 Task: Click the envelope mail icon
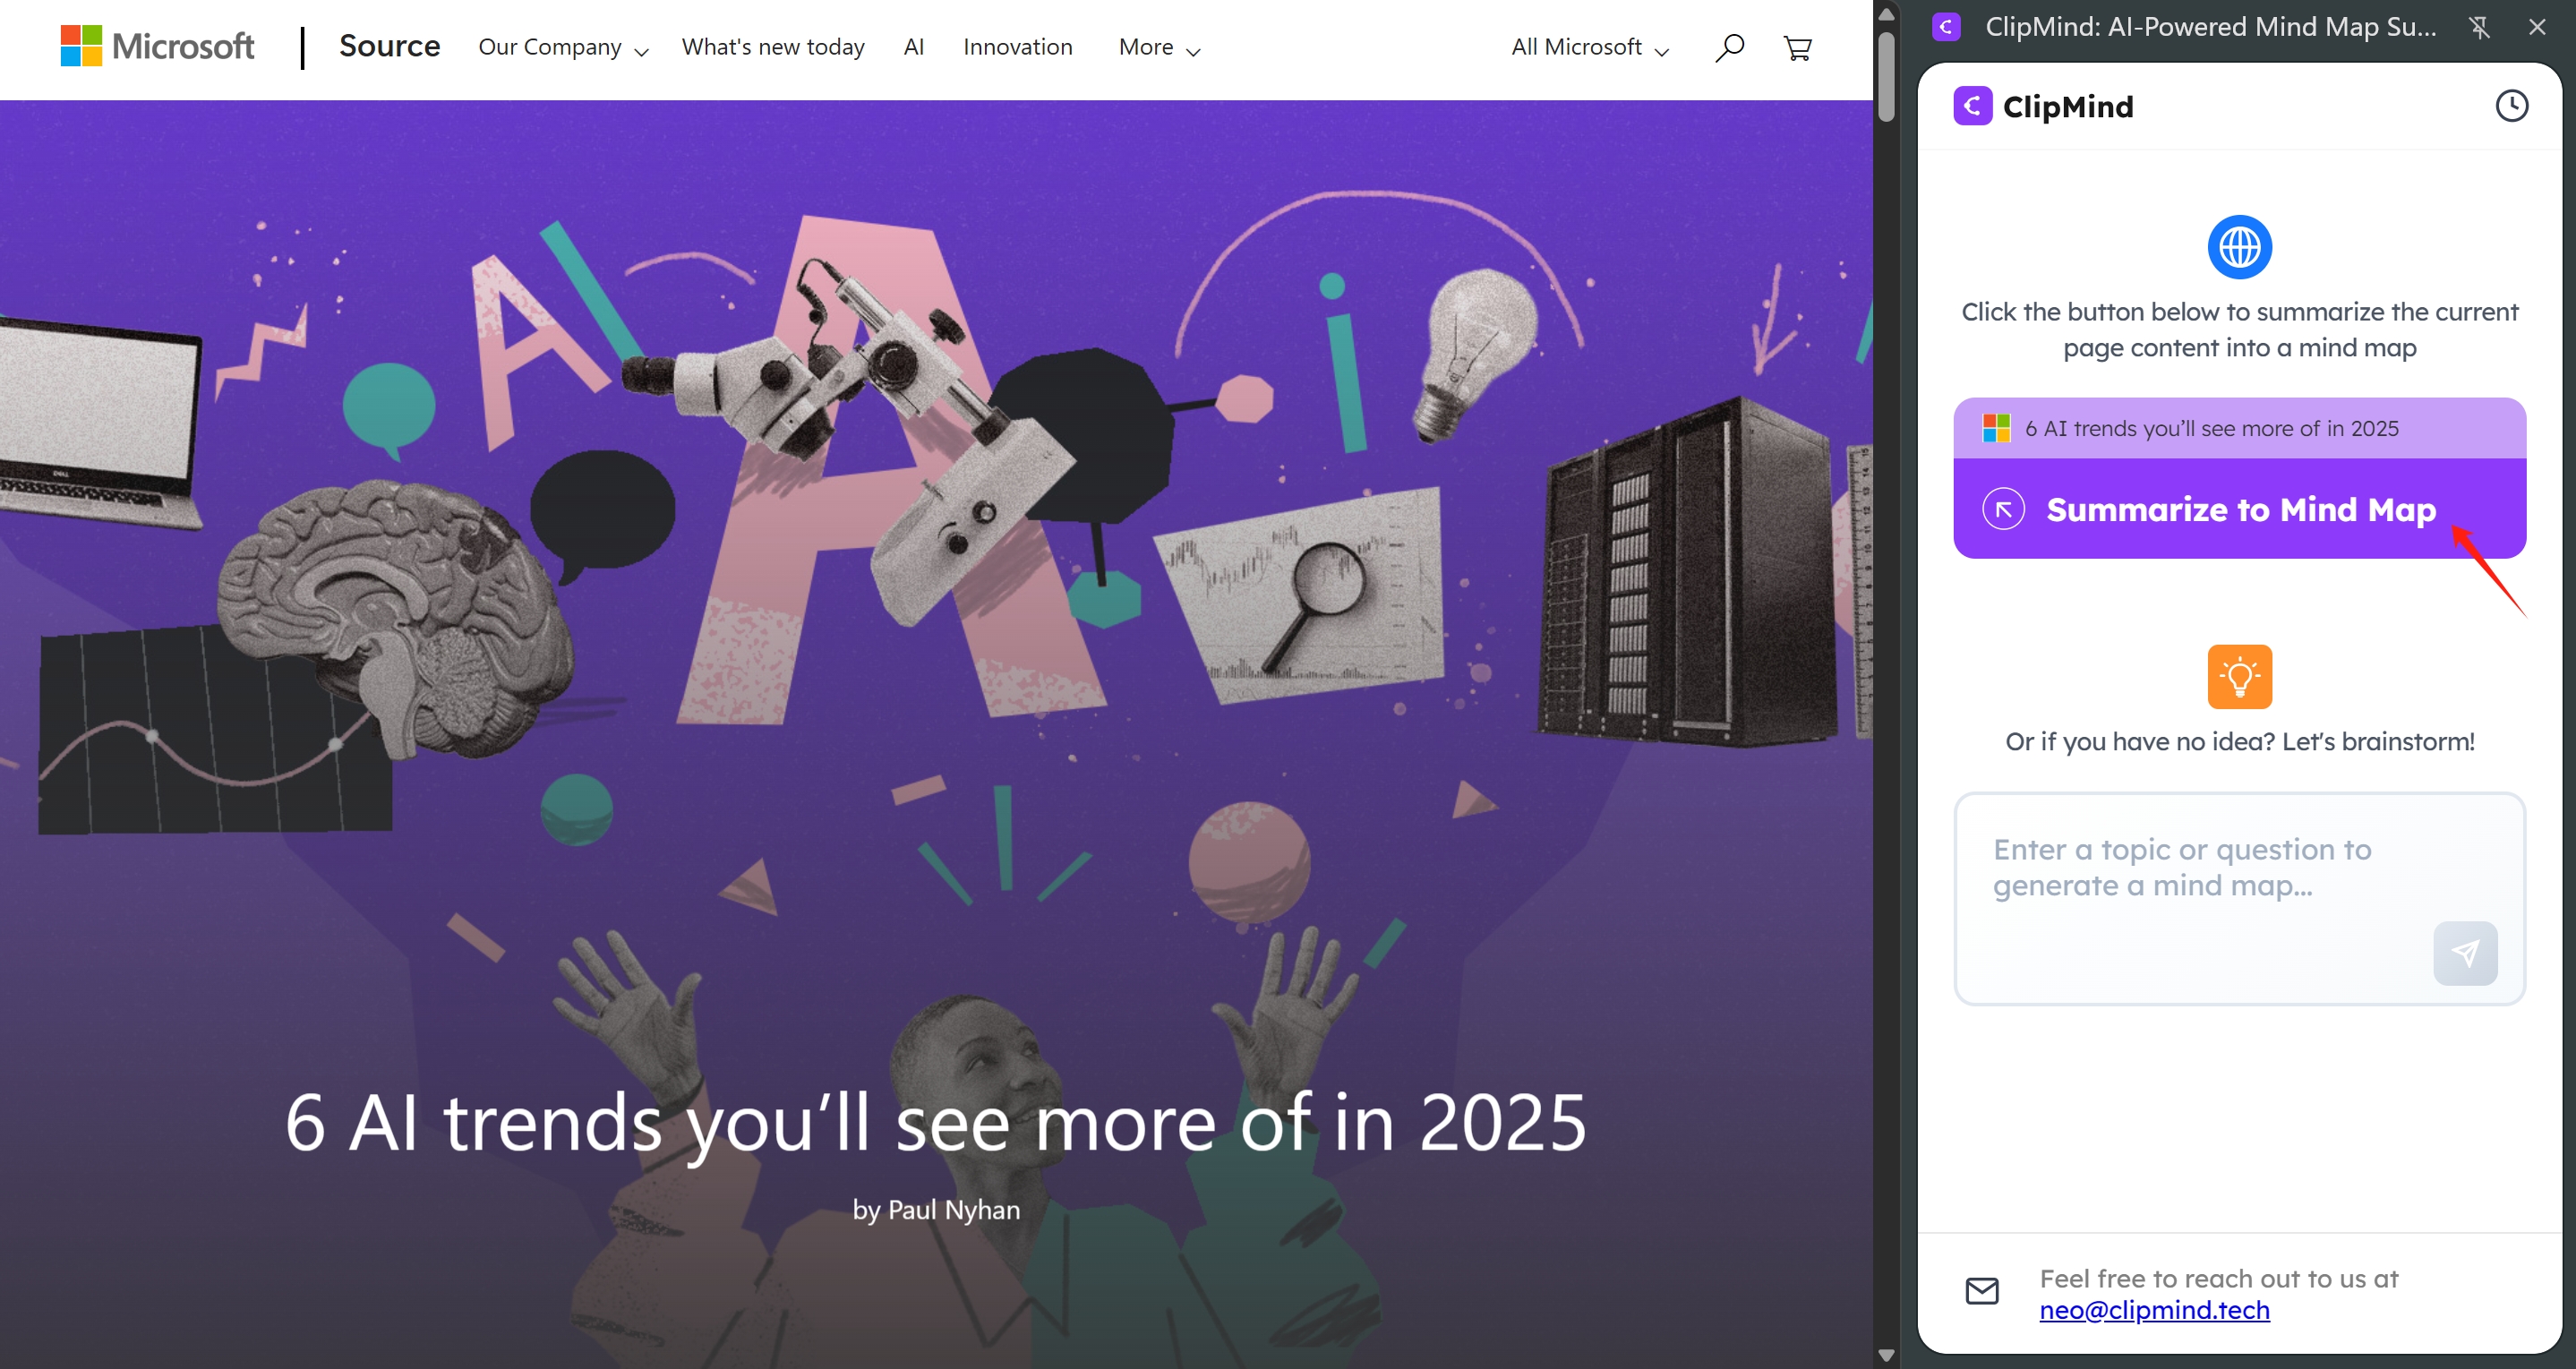click(x=1982, y=1291)
